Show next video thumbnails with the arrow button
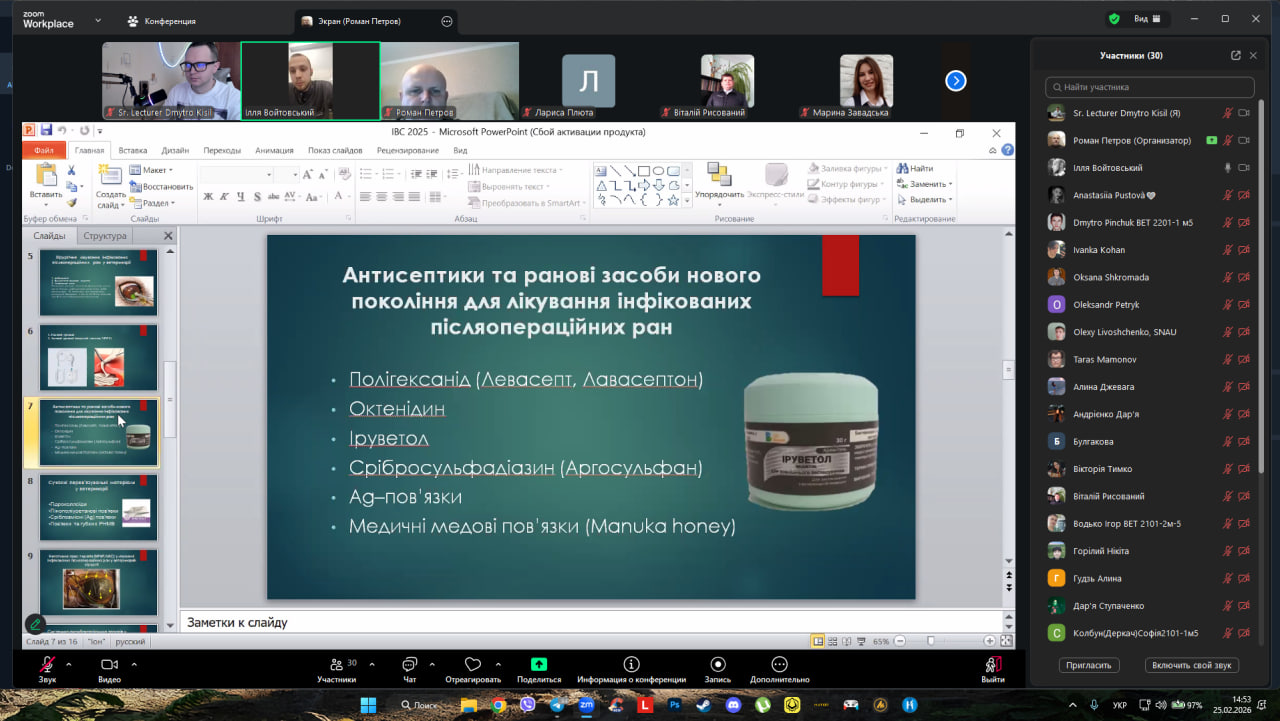The image size is (1280, 721). [x=956, y=81]
